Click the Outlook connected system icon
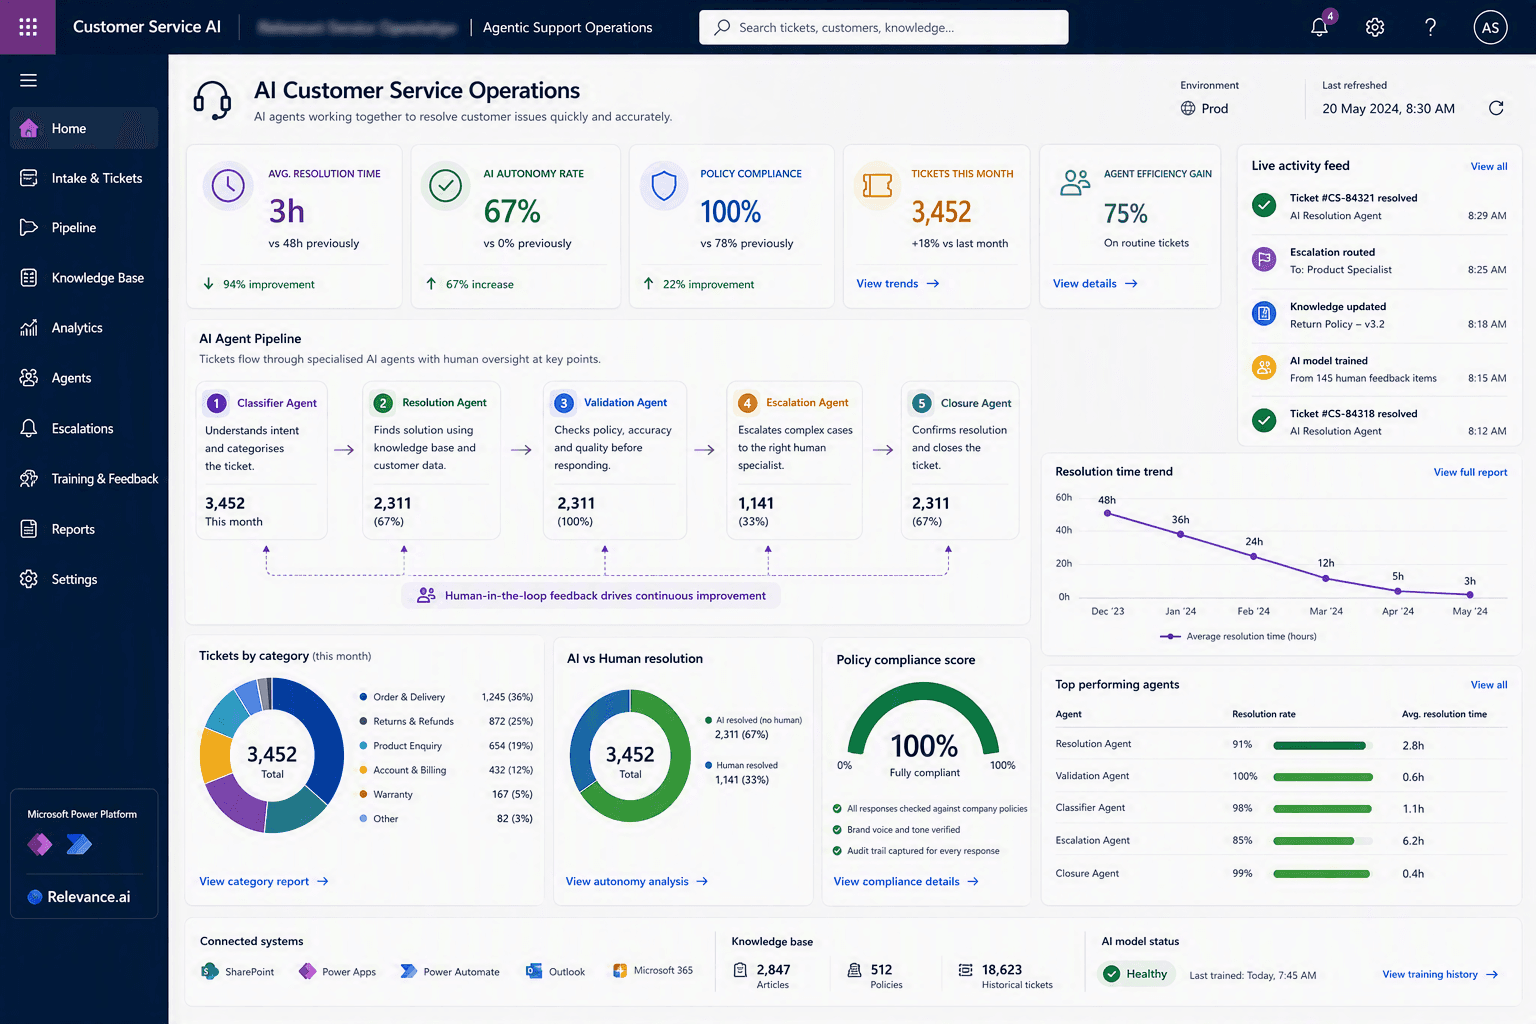Image resolution: width=1536 pixels, height=1024 pixels. click(x=534, y=971)
